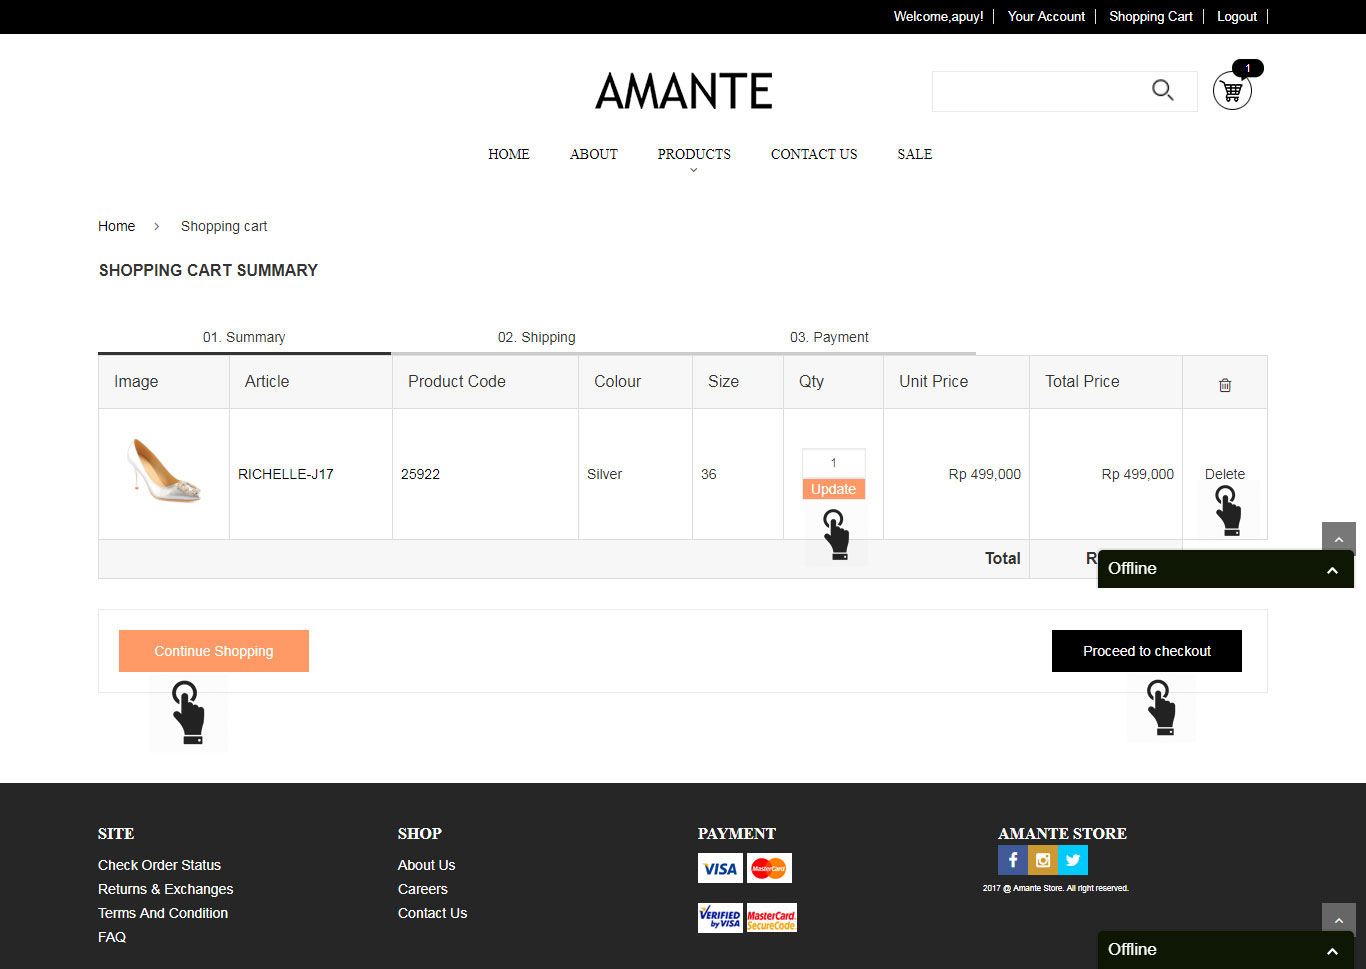Click Proceed to checkout button
Image resolution: width=1366 pixels, height=969 pixels.
coord(1147,651)
